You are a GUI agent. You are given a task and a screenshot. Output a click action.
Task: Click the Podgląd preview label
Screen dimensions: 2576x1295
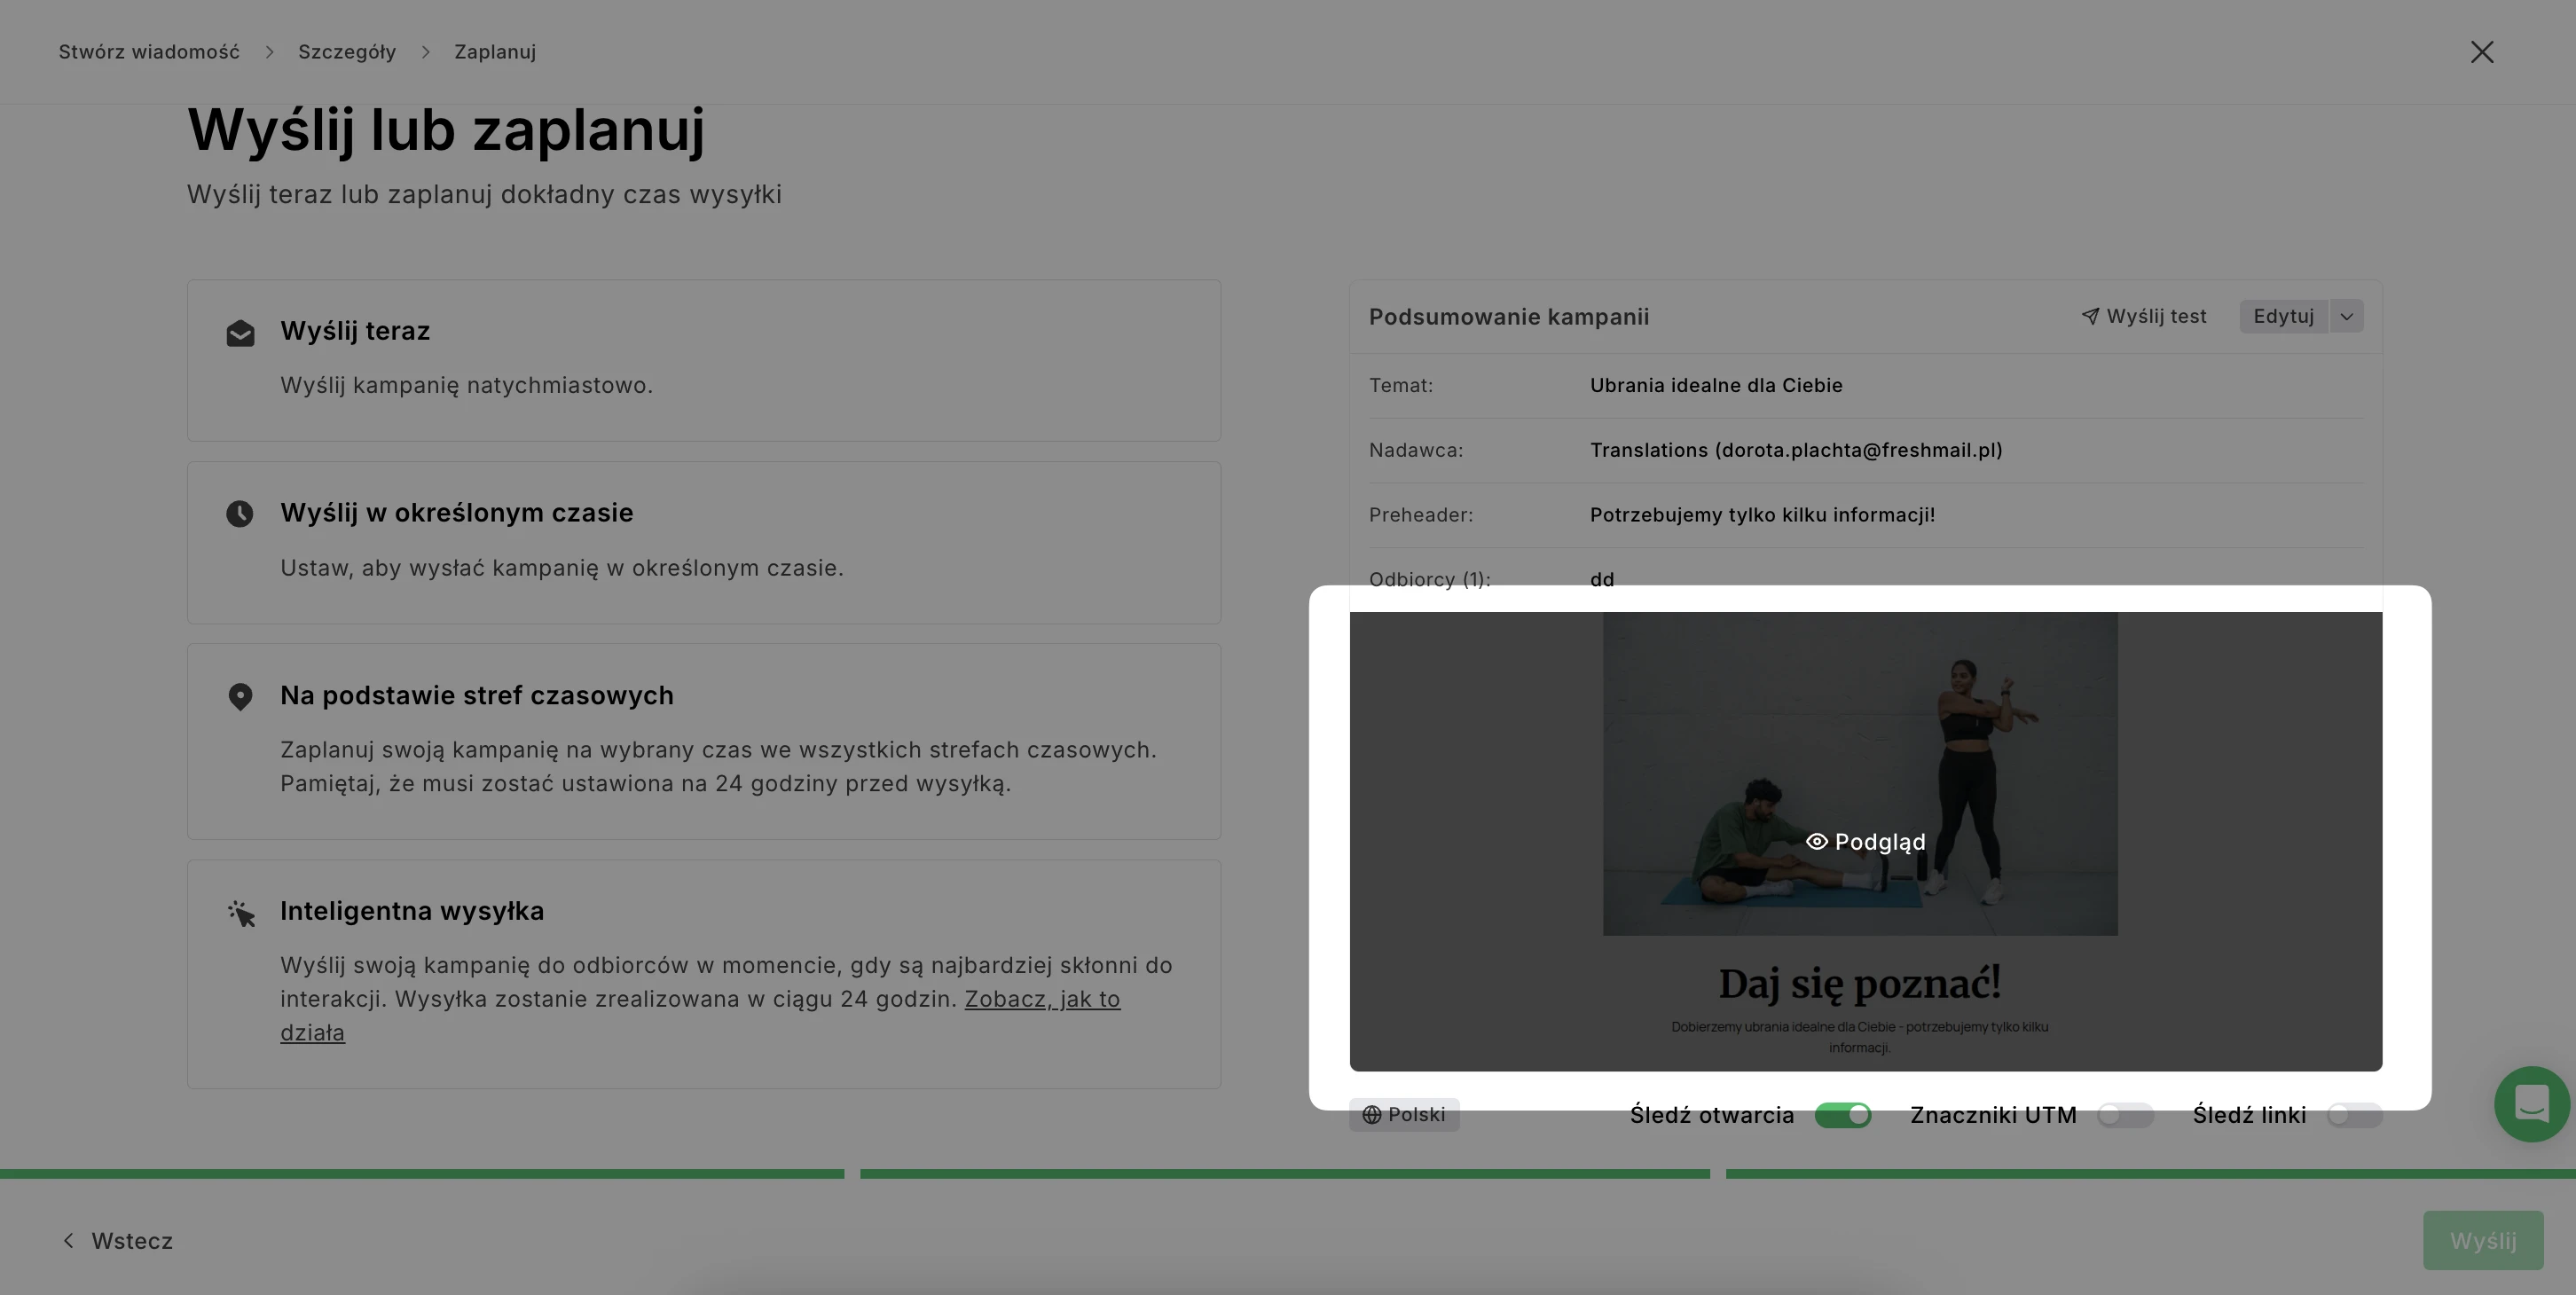tap(1879, 842)
